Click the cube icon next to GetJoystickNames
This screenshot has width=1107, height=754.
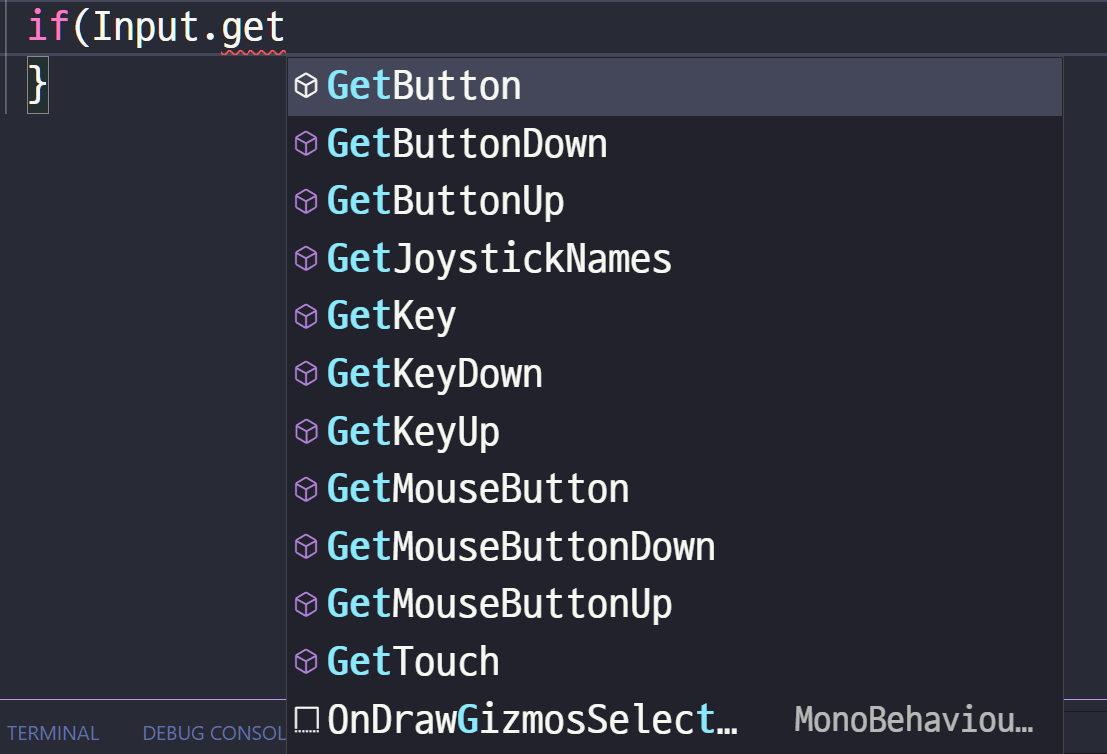[x=306, y=259]
